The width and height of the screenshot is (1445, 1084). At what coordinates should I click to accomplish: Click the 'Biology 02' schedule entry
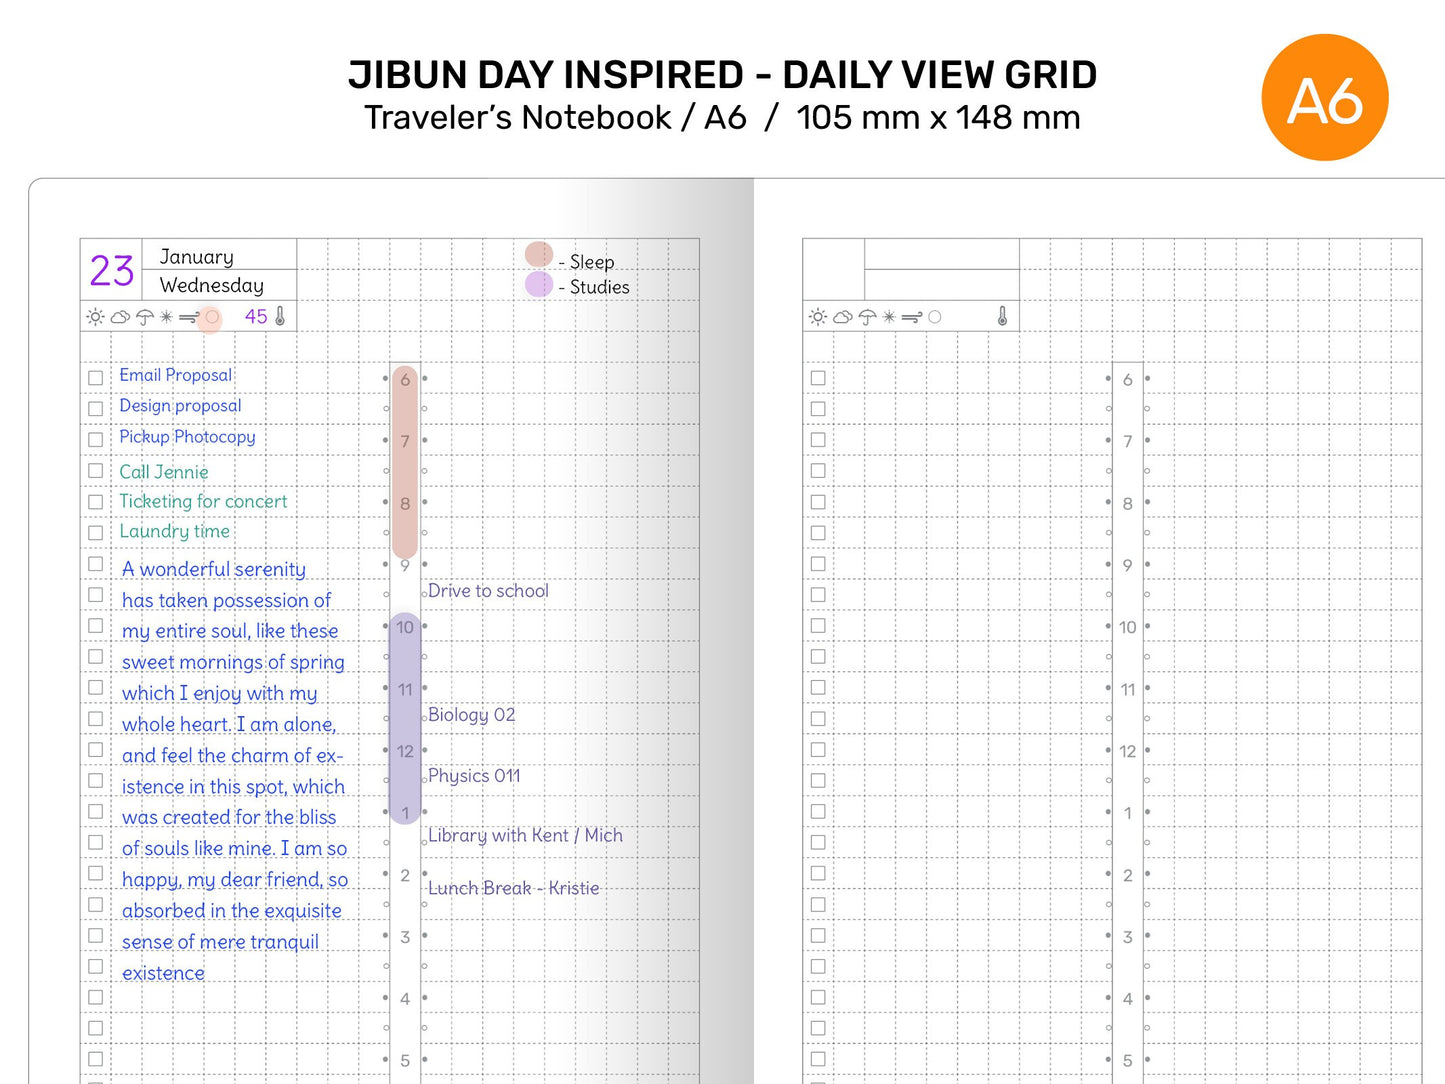(x=471, y=715)
